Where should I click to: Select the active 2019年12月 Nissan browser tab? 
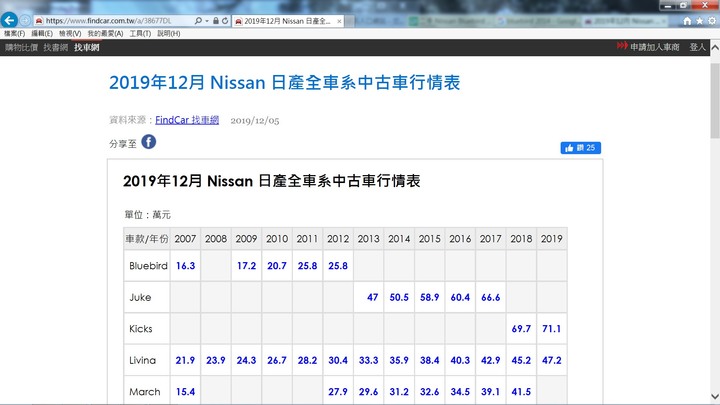pos(288,21)
